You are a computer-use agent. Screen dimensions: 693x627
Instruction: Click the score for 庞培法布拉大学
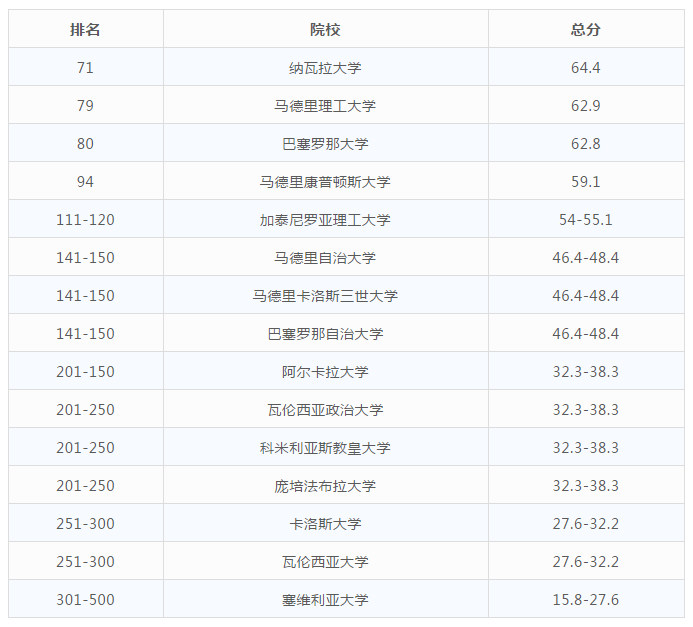click(586, 486)
